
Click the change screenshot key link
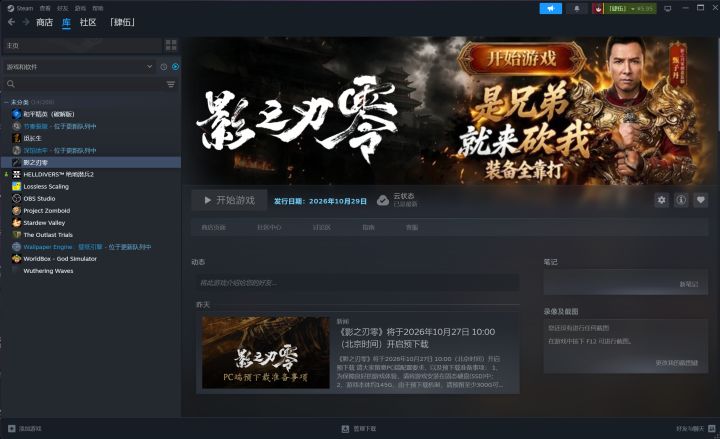coord(677,363)
